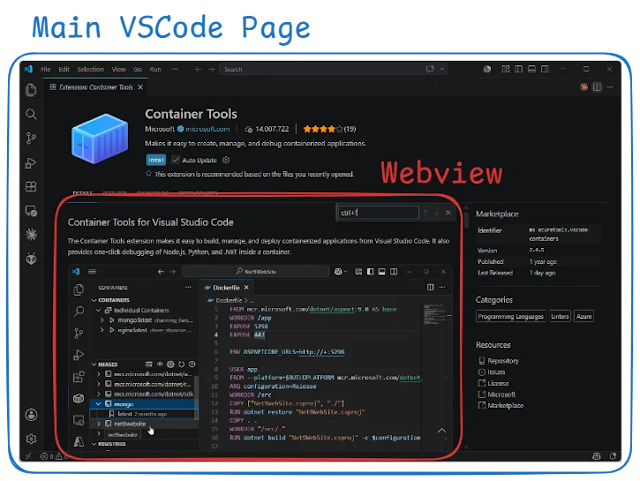Open the Remote Explorer view

pyautogui.click(x=31, y=211)
